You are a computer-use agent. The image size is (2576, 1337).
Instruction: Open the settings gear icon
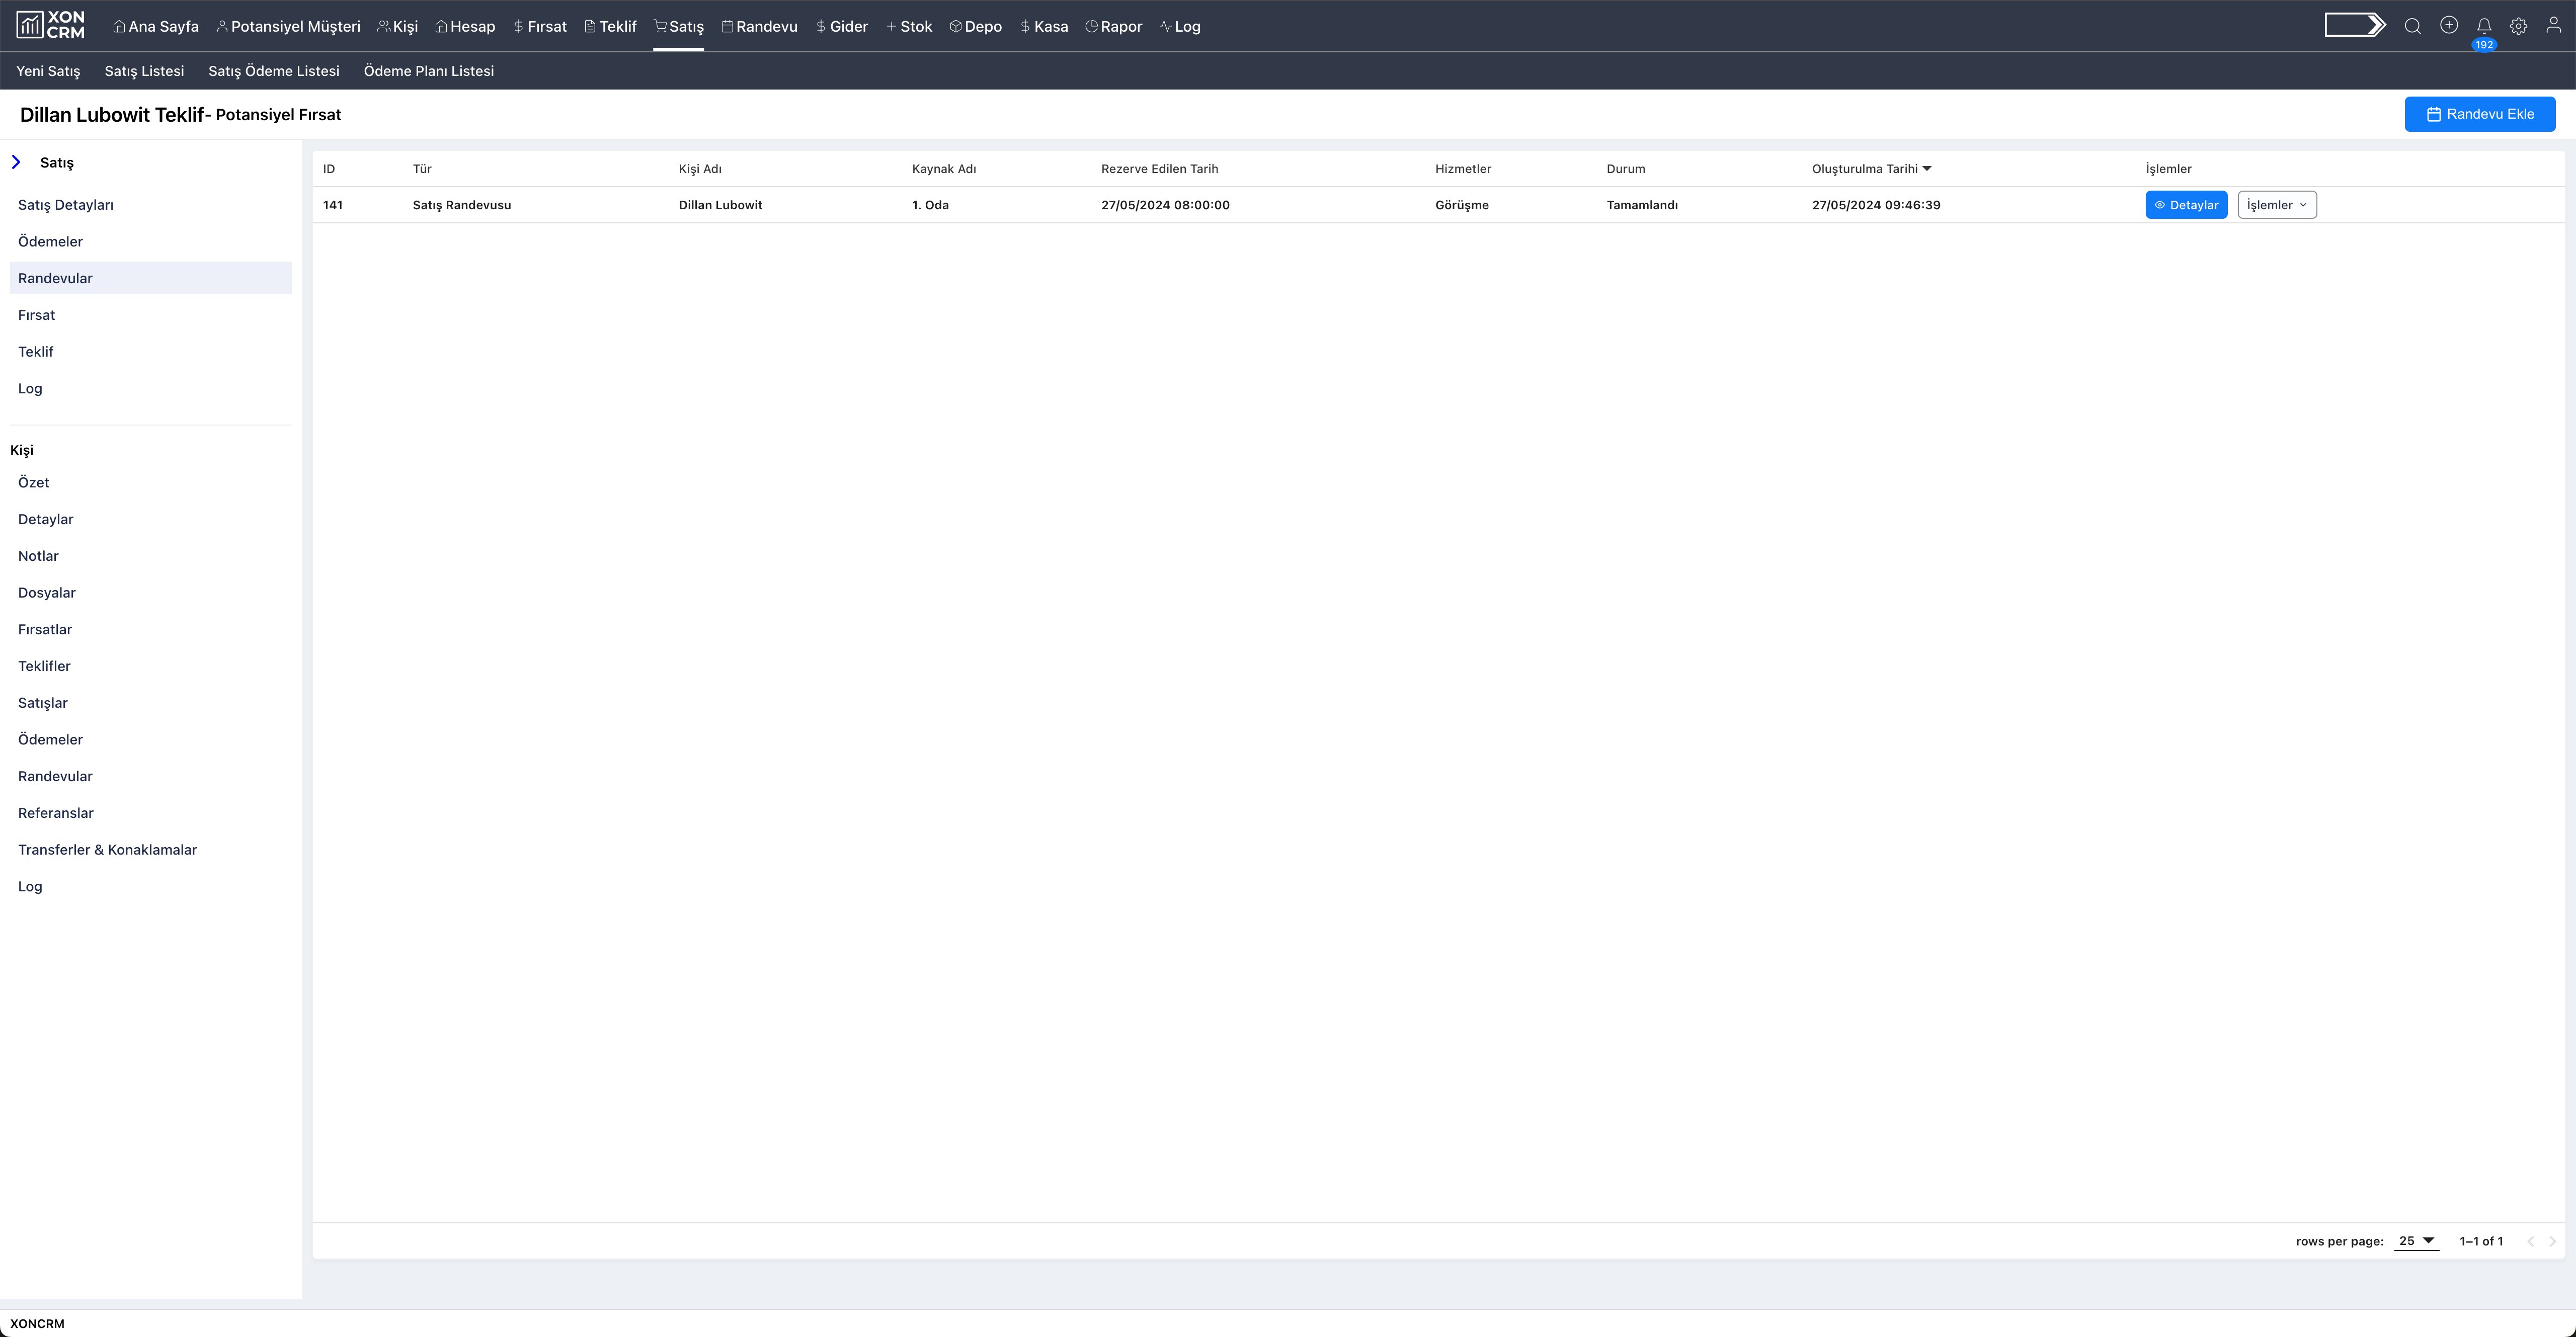2519,26
